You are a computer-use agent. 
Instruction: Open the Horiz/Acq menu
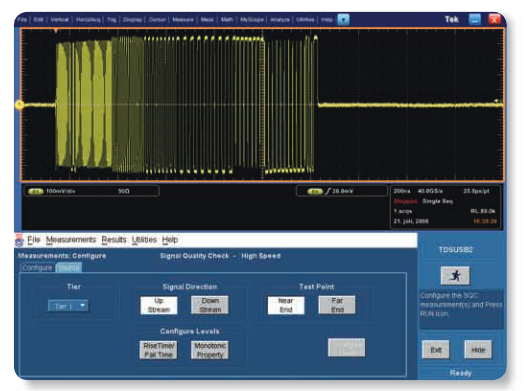88,20
